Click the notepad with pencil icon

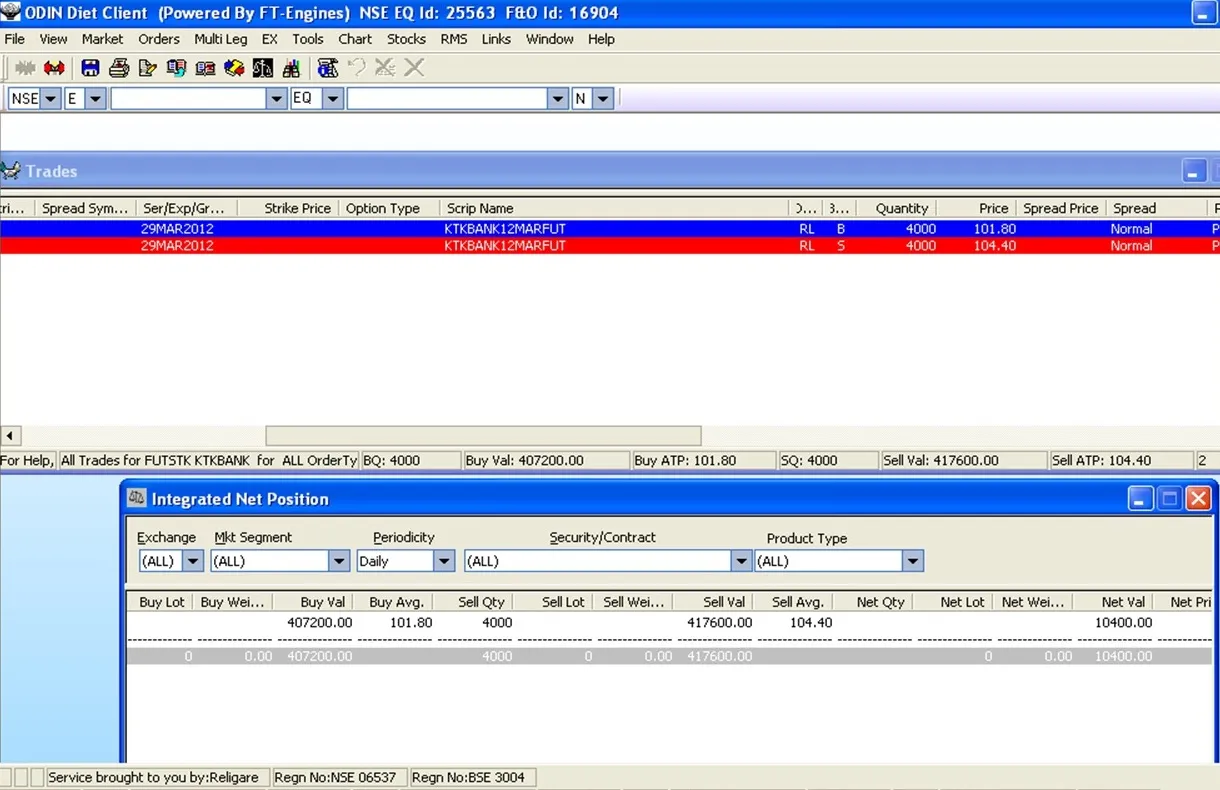pos(148,68)
